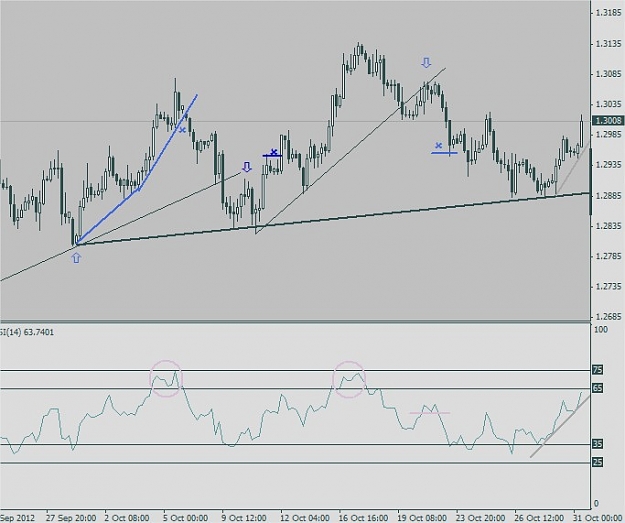Click the 31 Oct 00:00 time label
Image resolution: width=625 pixels, height=523 pixels.
598,518
